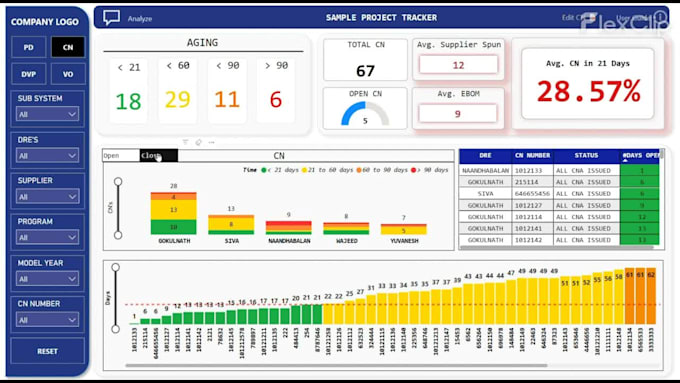This screenshot has height=383, width=680.
Task: Click the TOTAL CN value 67
Action: [x=365, y=71]
